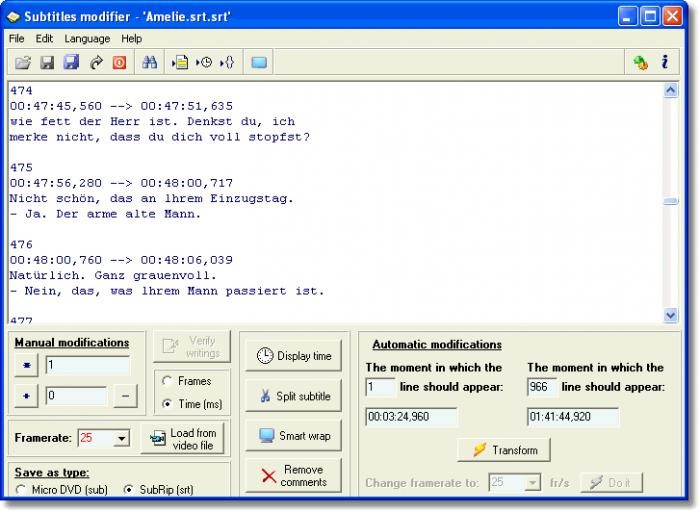Image resolution: width=700 pixels, height=512 pixels.
Task: Click the line 'Nicht schön, das an Ihrem Einzugstag.'
Action: point(151,199)
